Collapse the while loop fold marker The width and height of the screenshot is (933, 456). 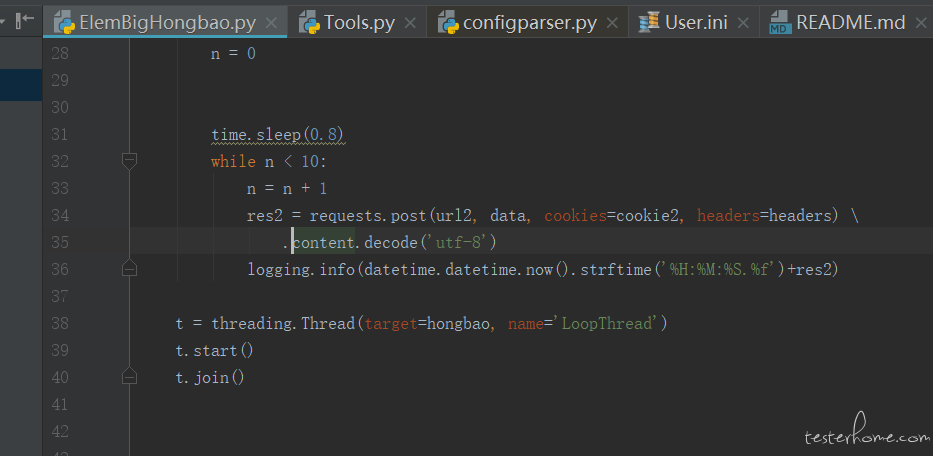129,161
